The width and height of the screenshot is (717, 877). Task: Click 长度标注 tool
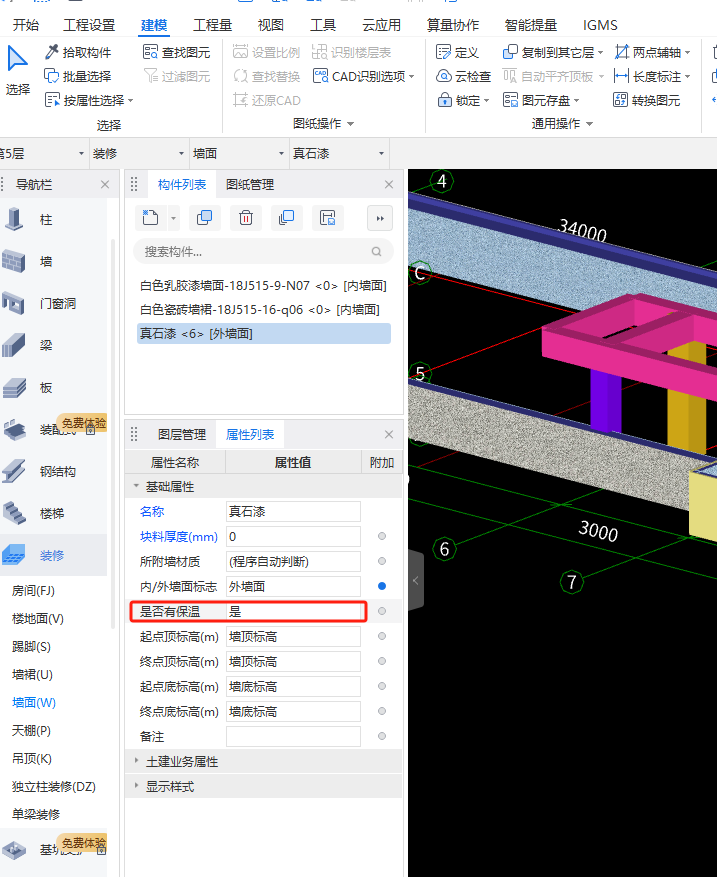tap(652, 76)
